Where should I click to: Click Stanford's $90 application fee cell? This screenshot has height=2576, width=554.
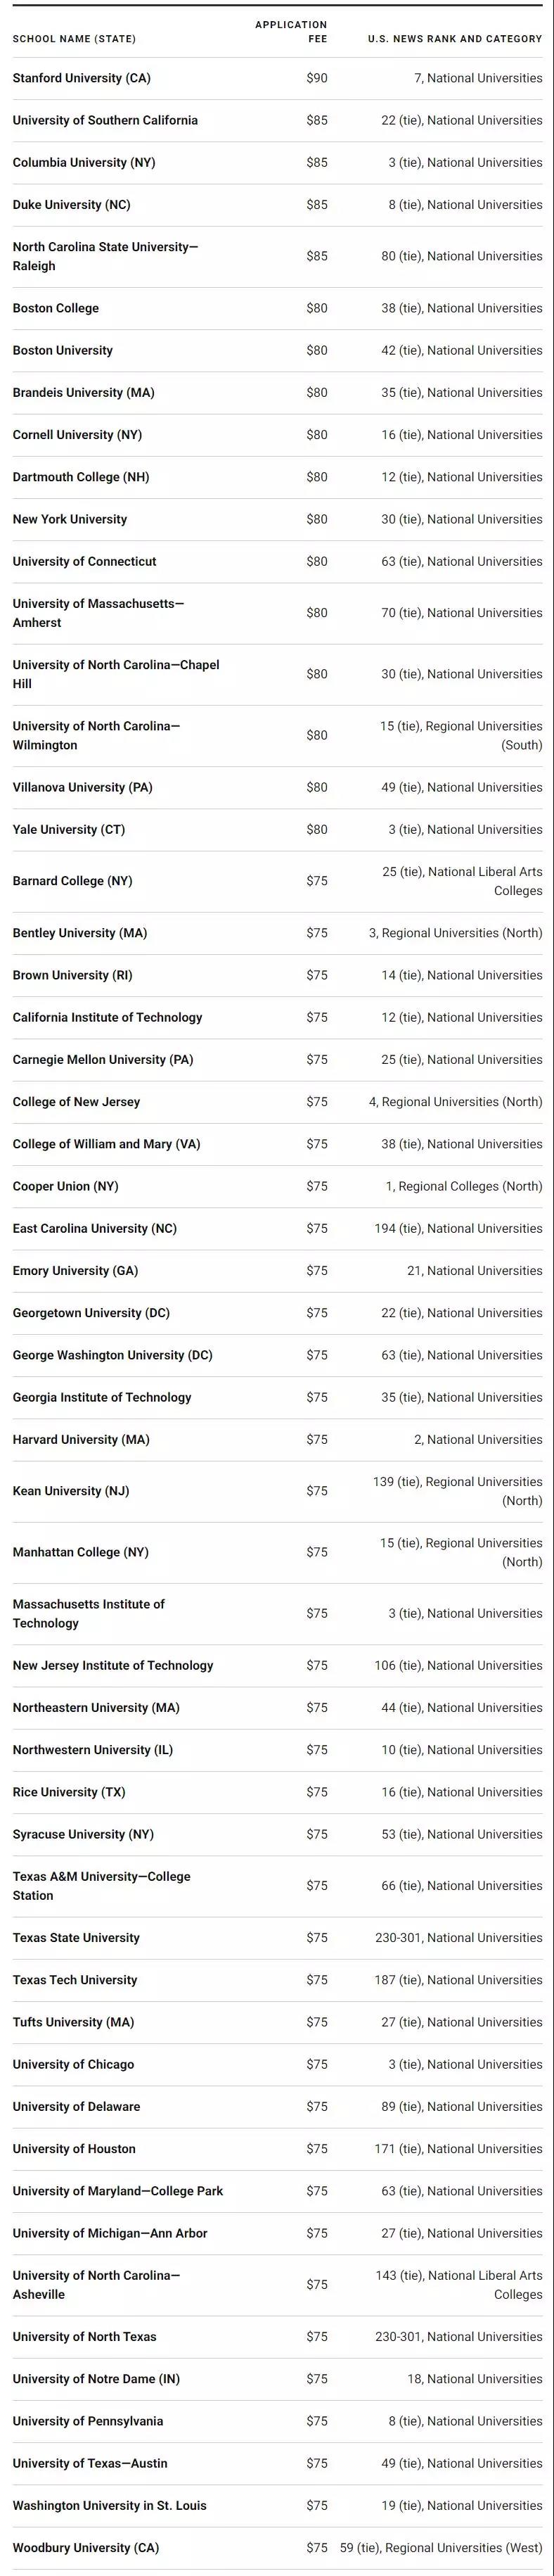coord(317,78)
